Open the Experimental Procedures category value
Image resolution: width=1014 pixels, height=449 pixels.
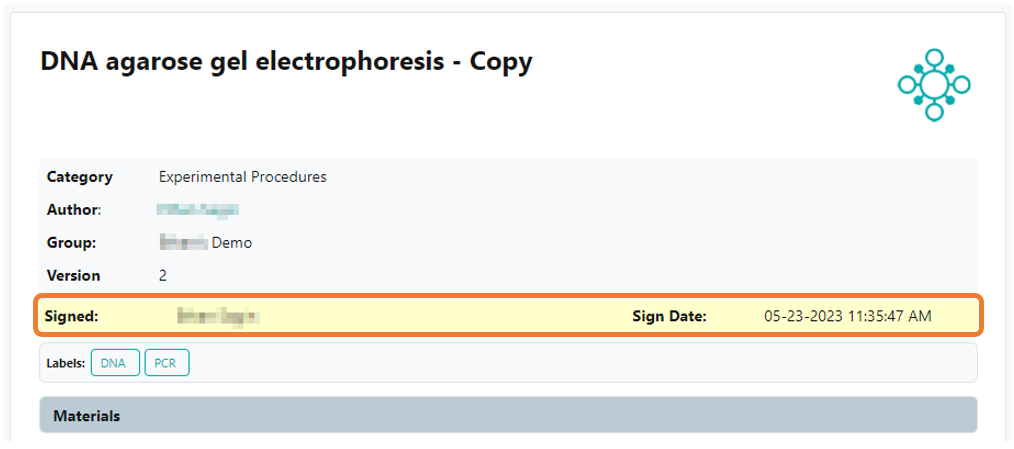pyautogui.click(x=242, y=177)
